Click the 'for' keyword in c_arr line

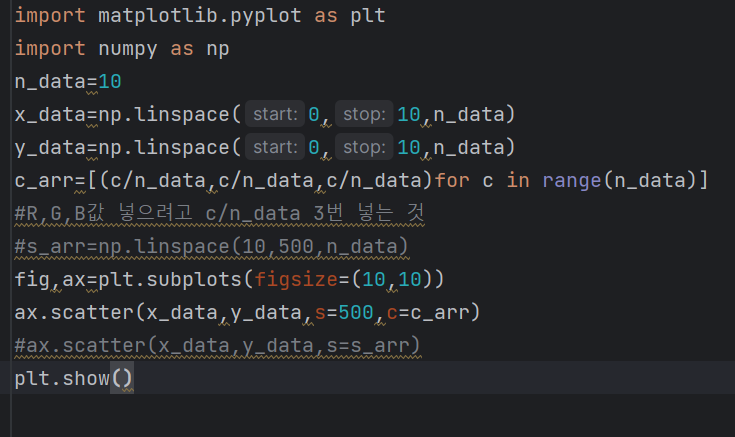452,181
